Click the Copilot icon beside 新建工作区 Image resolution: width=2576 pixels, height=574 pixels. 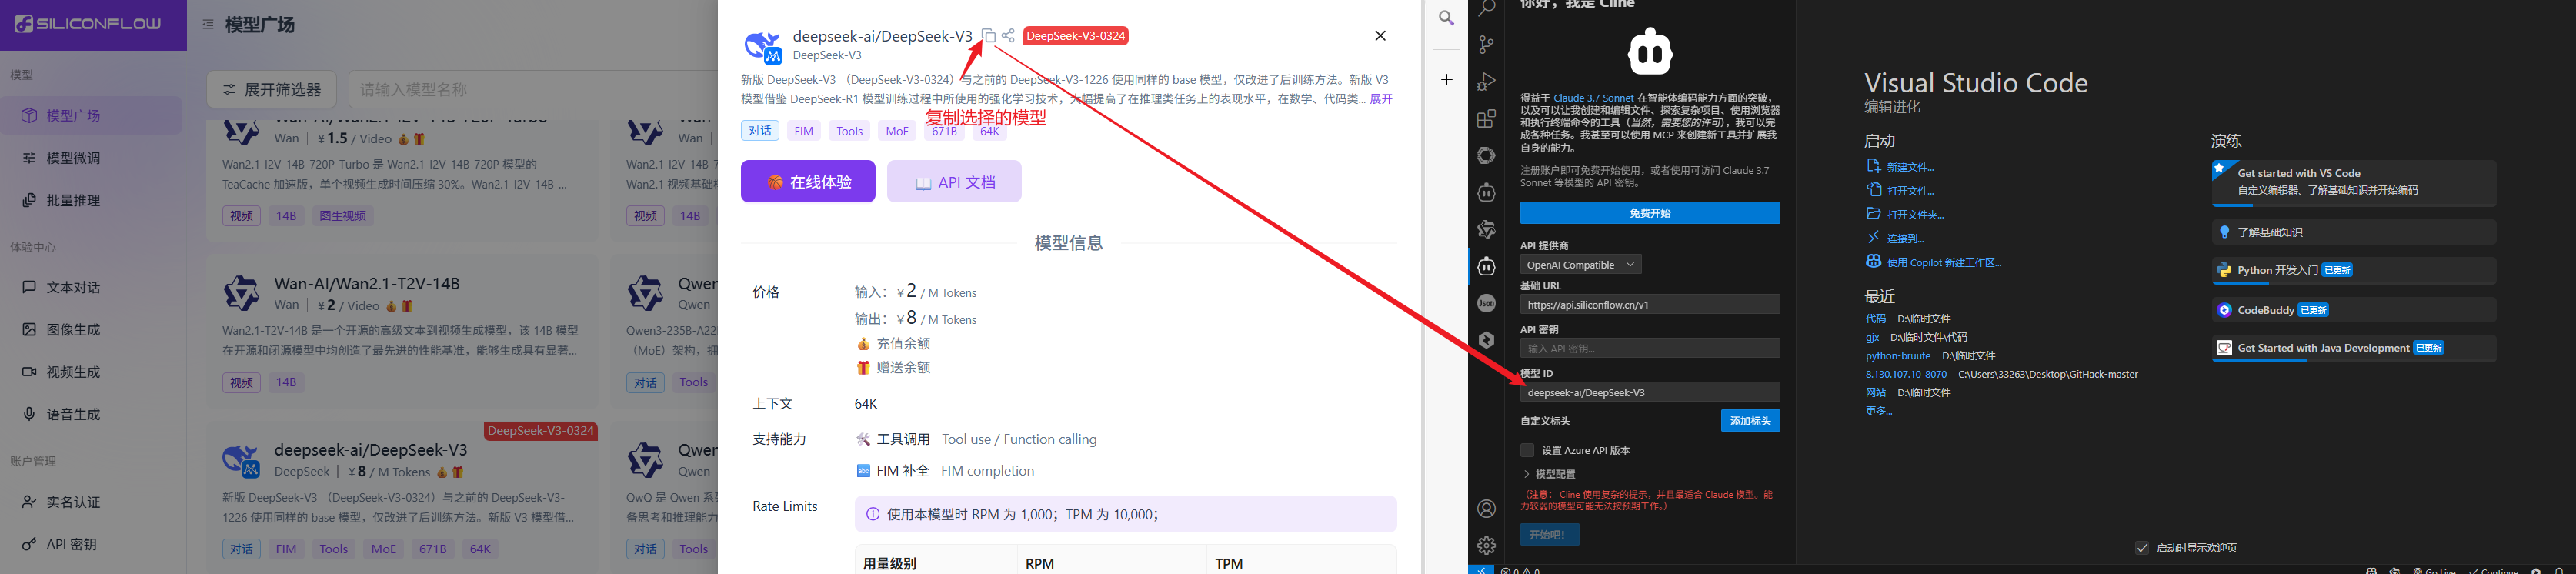pos(1873,261)
